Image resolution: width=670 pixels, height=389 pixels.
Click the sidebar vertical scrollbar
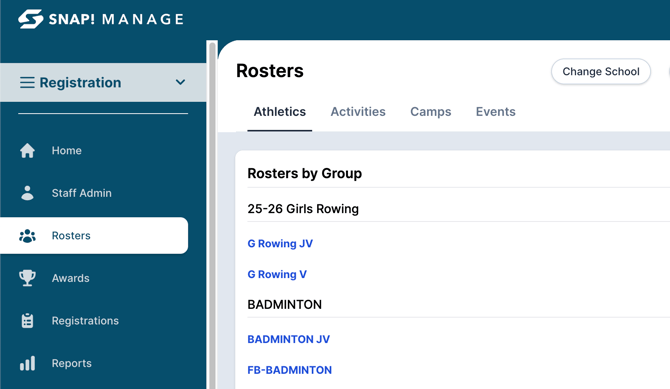tap(212, 215)
